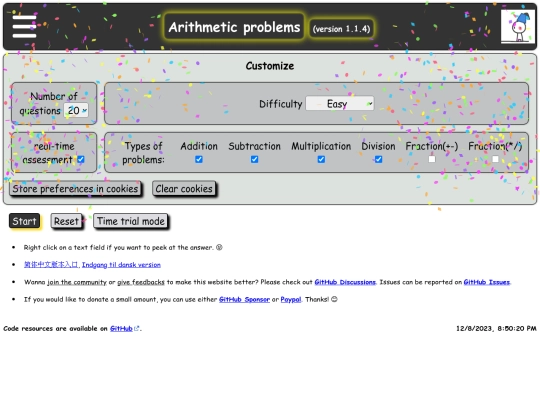
Task: Uncheck the Multiplication problem type
Action: pos(321,159)
